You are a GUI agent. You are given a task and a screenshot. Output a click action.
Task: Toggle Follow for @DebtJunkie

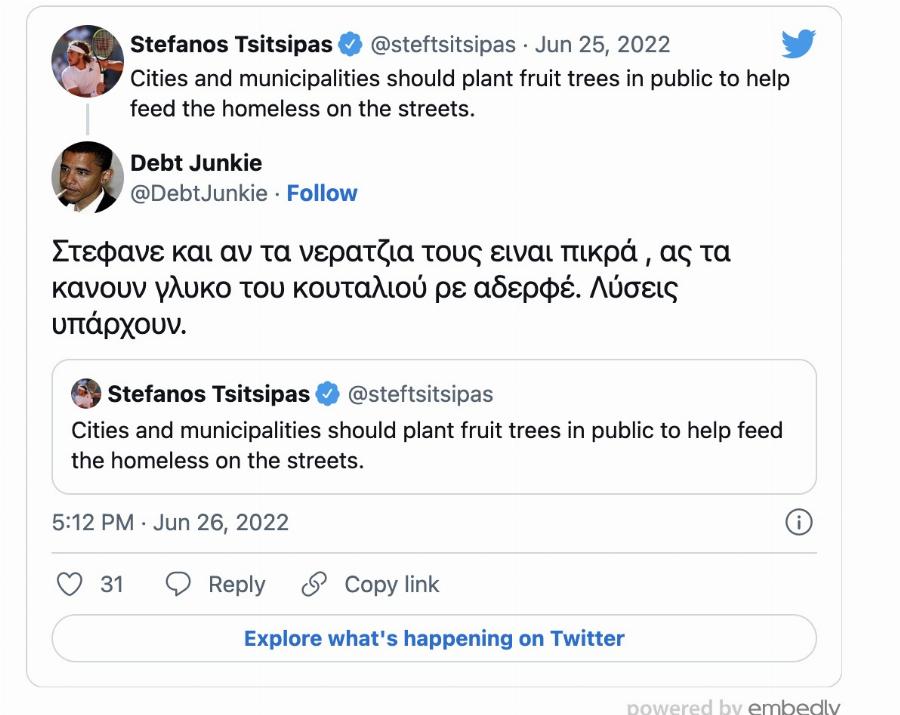pyautogui.click(x=322, y=193)
